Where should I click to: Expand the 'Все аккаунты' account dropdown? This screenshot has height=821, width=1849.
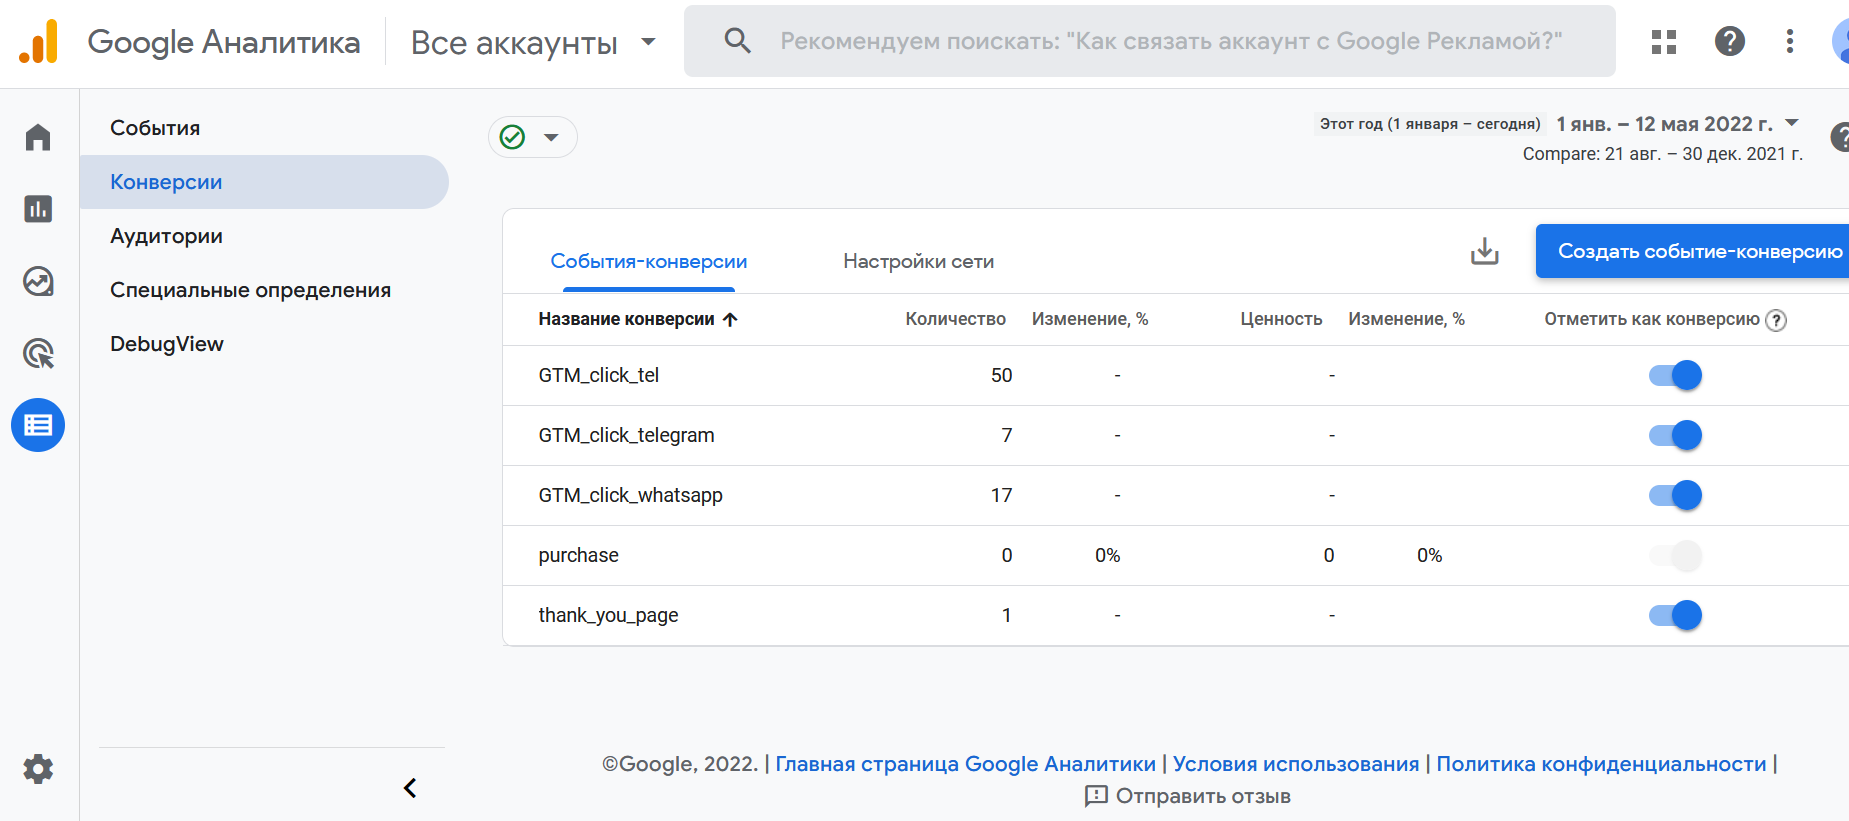(x=648, y=42)
